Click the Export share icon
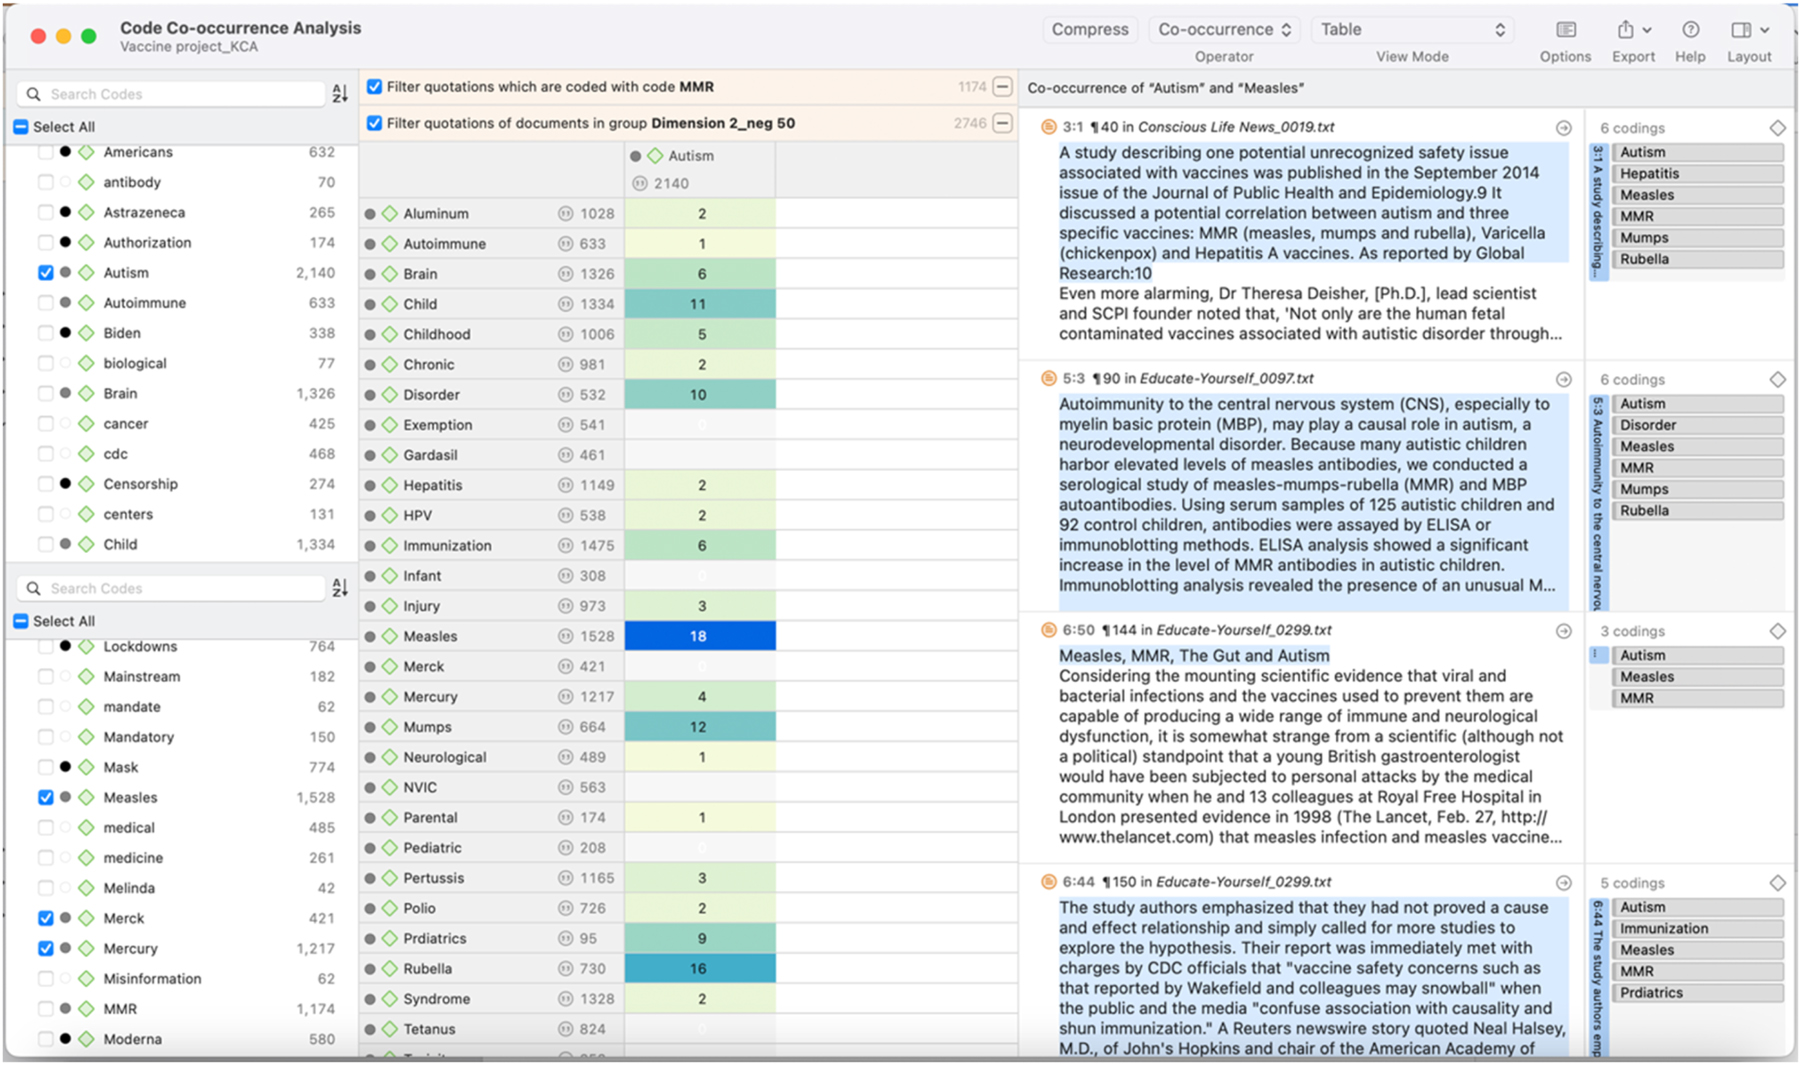Image resolution: width=1801 pixels, height=1065 pixels. 1626,29
